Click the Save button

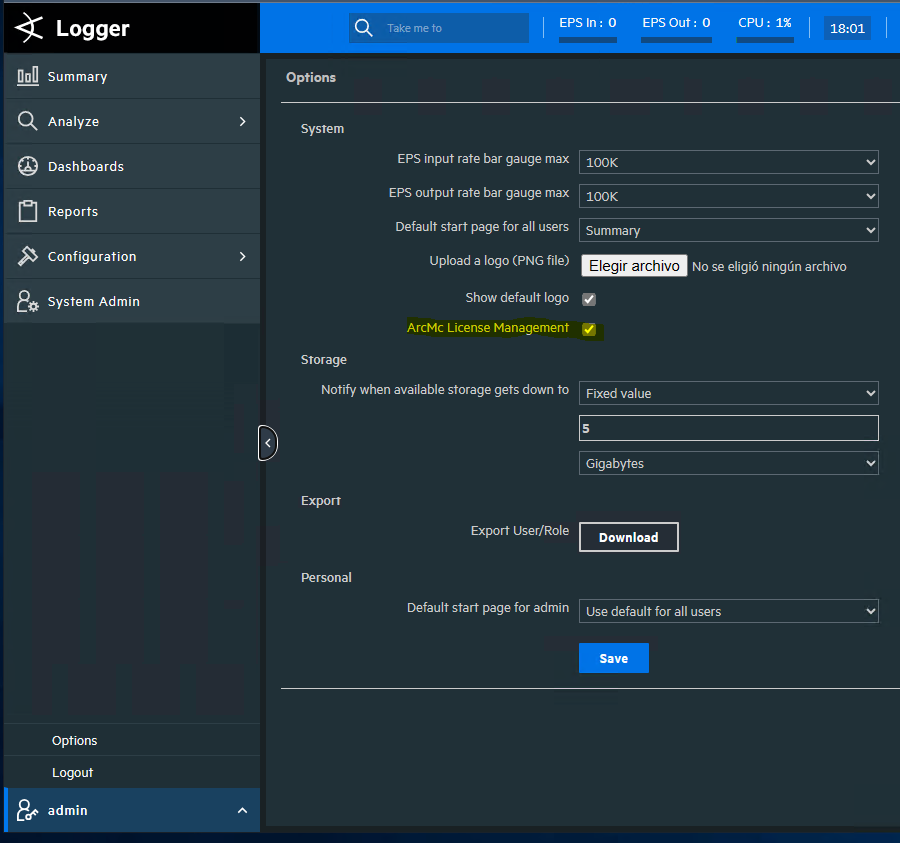pos(613,658)
